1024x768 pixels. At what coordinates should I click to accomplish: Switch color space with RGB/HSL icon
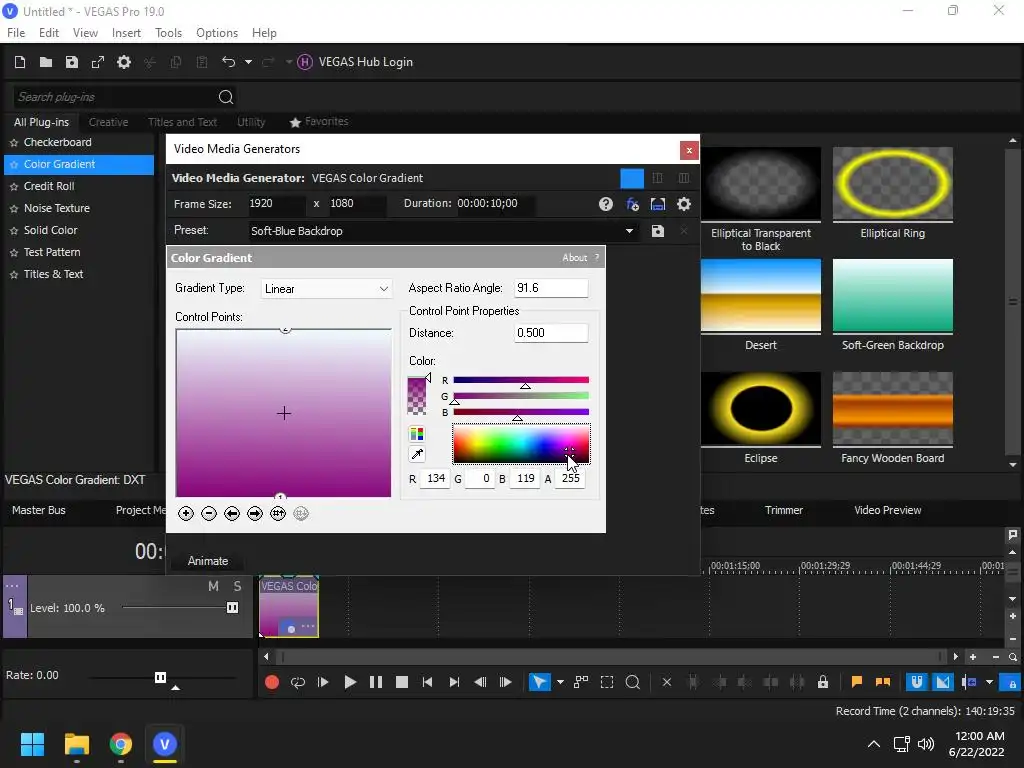(417, 434)
